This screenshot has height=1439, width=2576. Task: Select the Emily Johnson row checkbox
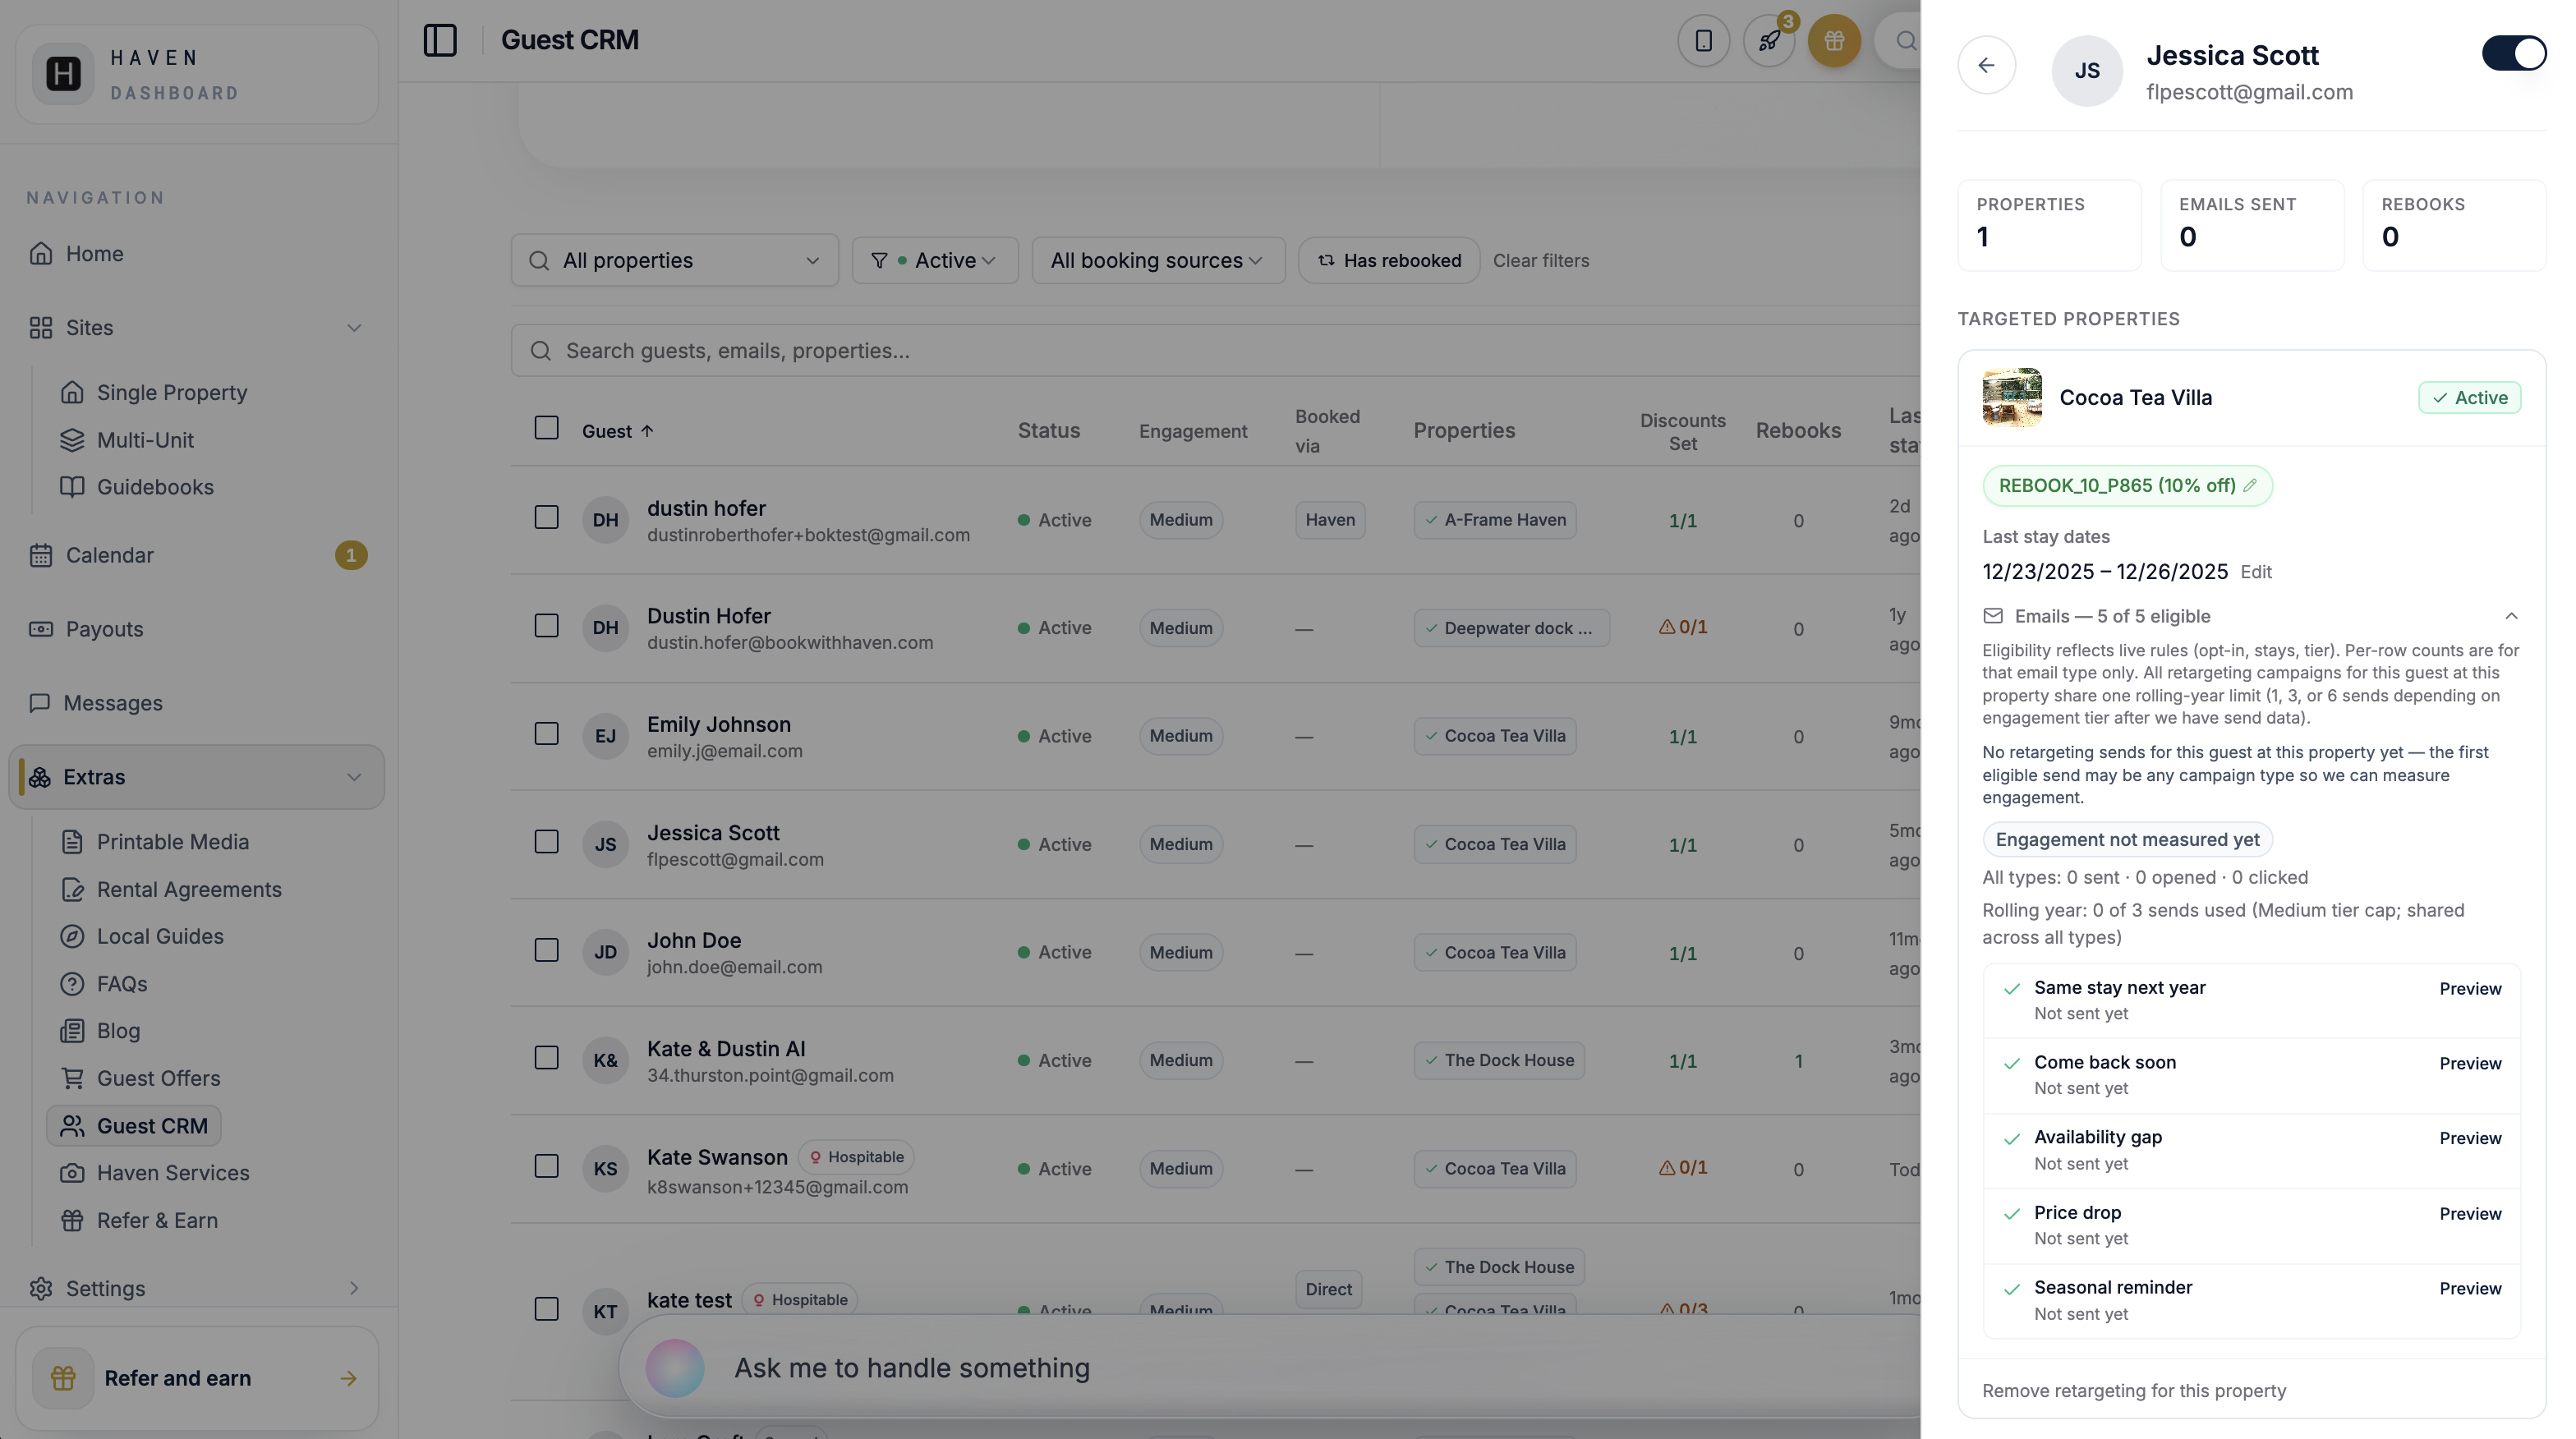point(546,734)
